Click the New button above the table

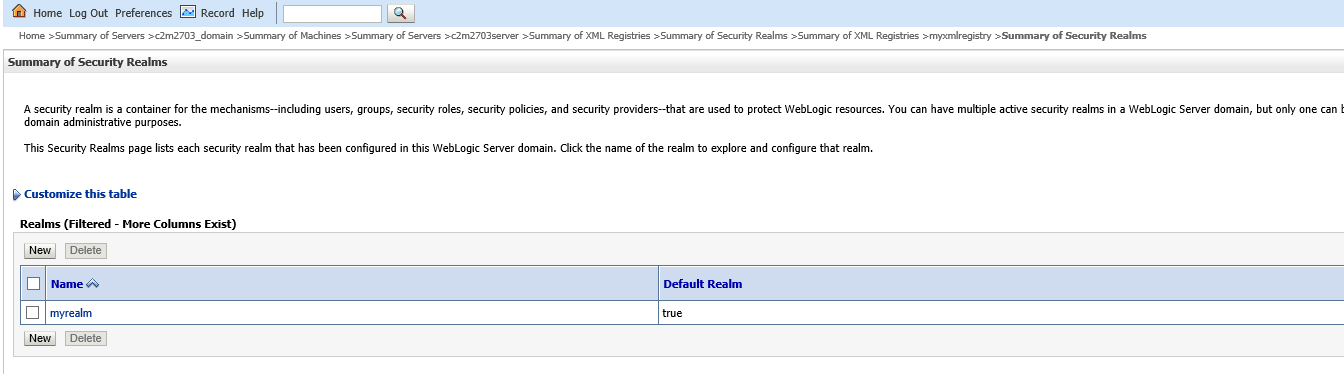pos(40,250)
